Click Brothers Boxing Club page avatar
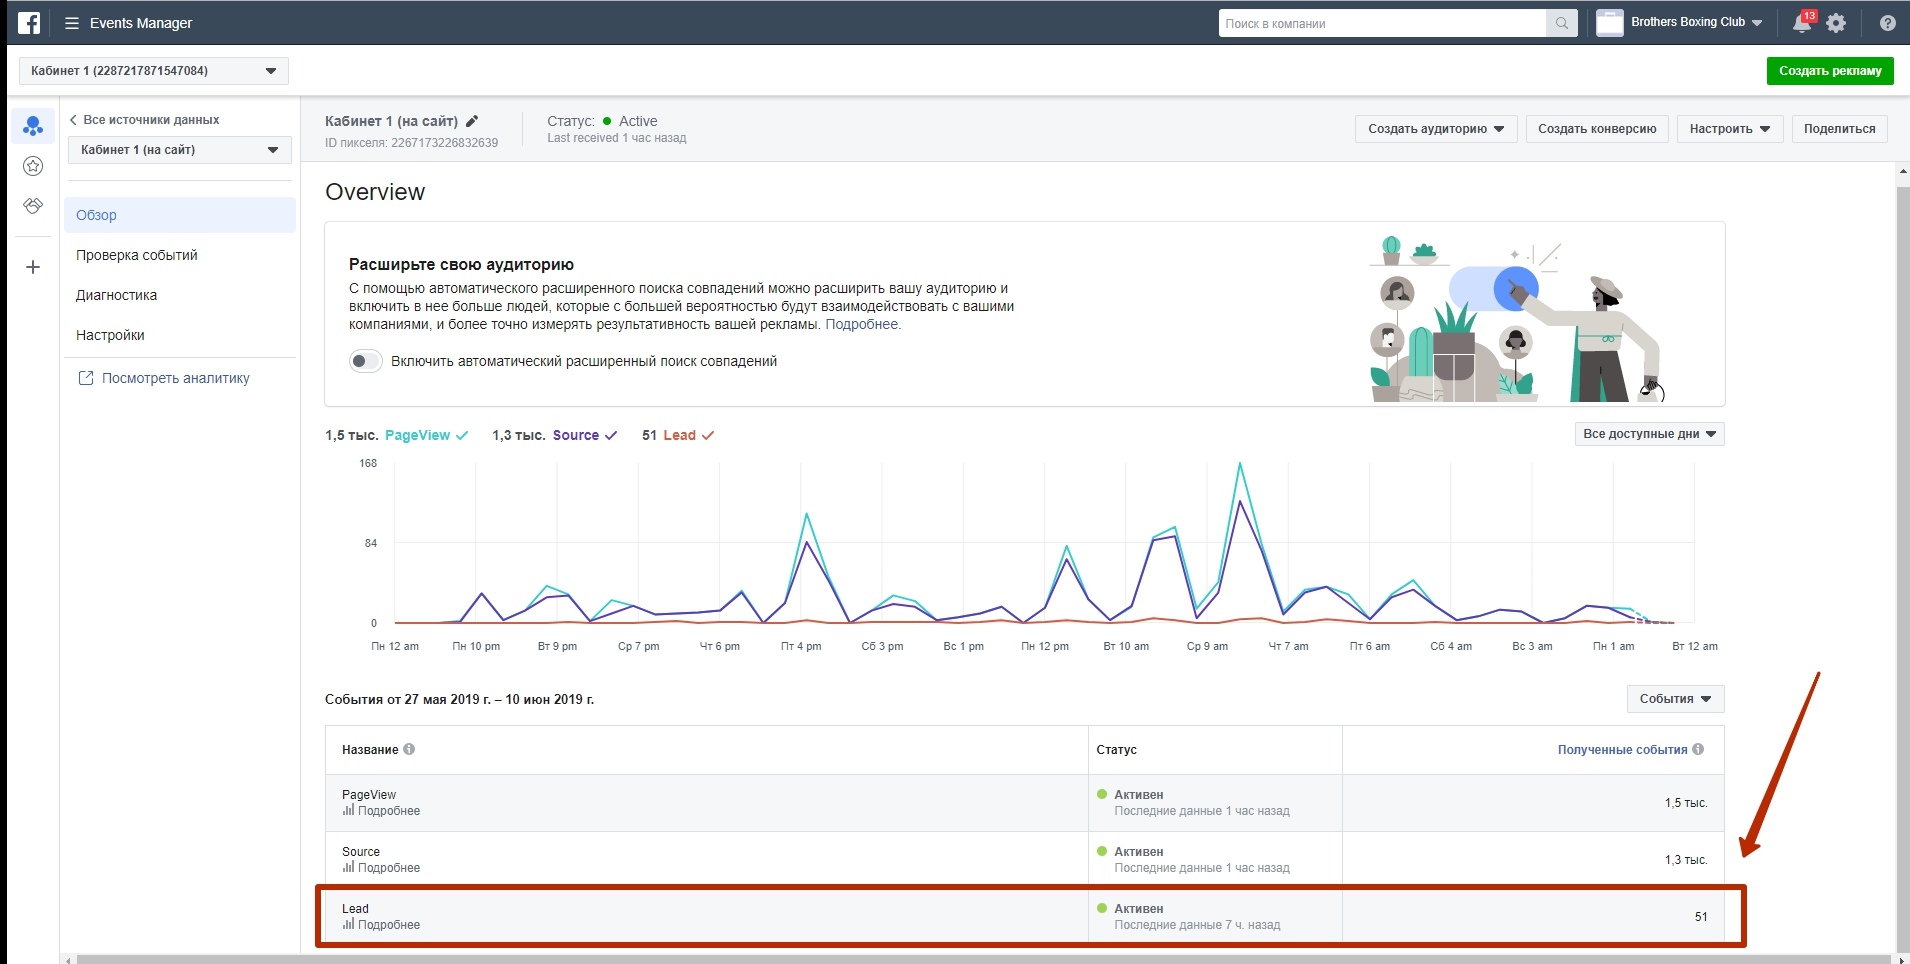This screenshot has height=964, width=1910. pyautogui.click(x=1610, y=22)
